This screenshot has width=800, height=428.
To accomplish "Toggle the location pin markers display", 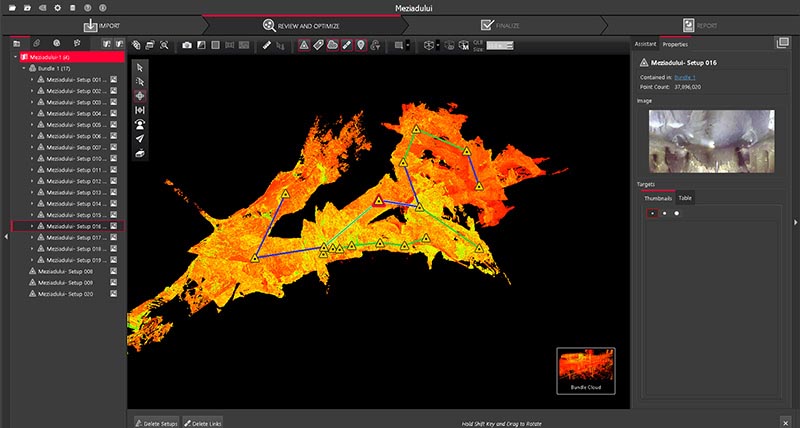I will (360, 45).
